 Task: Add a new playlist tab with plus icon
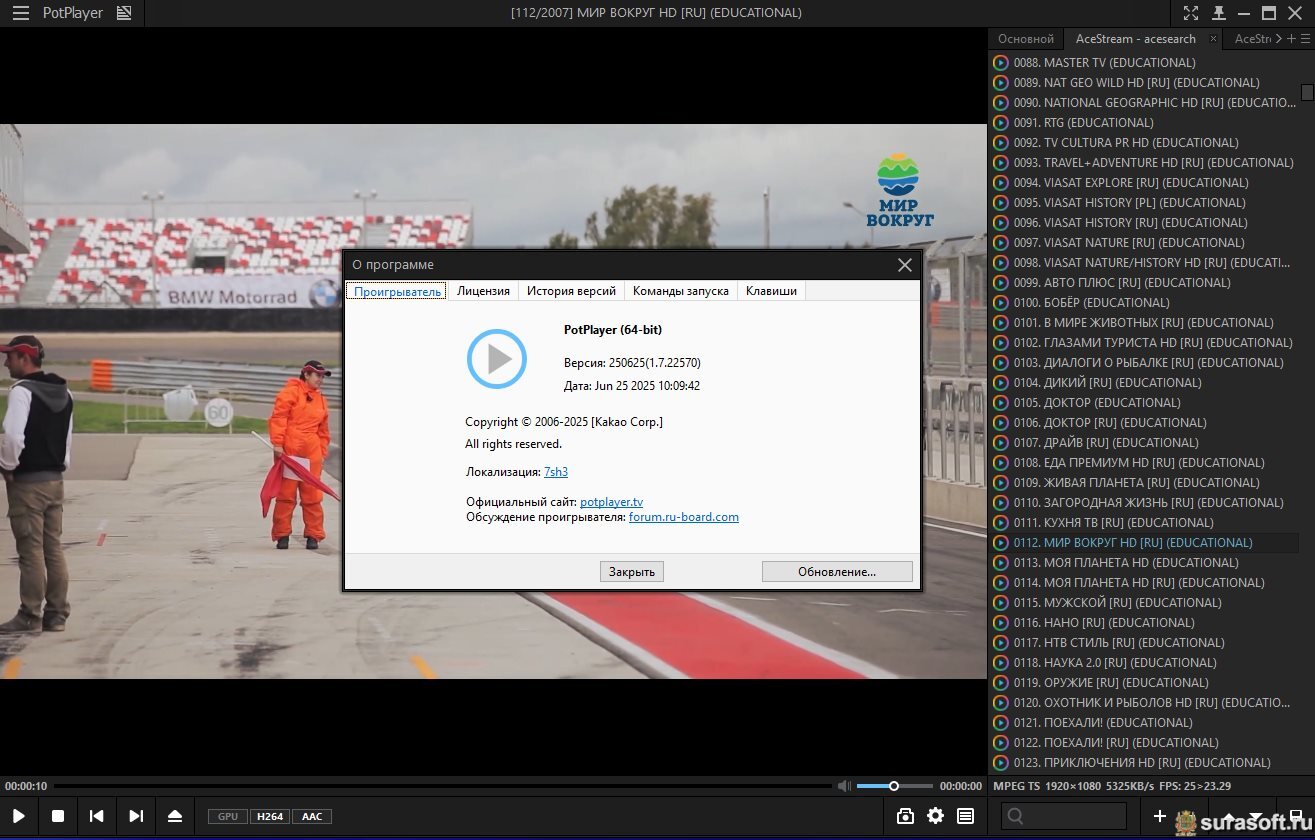[1291, 39]
